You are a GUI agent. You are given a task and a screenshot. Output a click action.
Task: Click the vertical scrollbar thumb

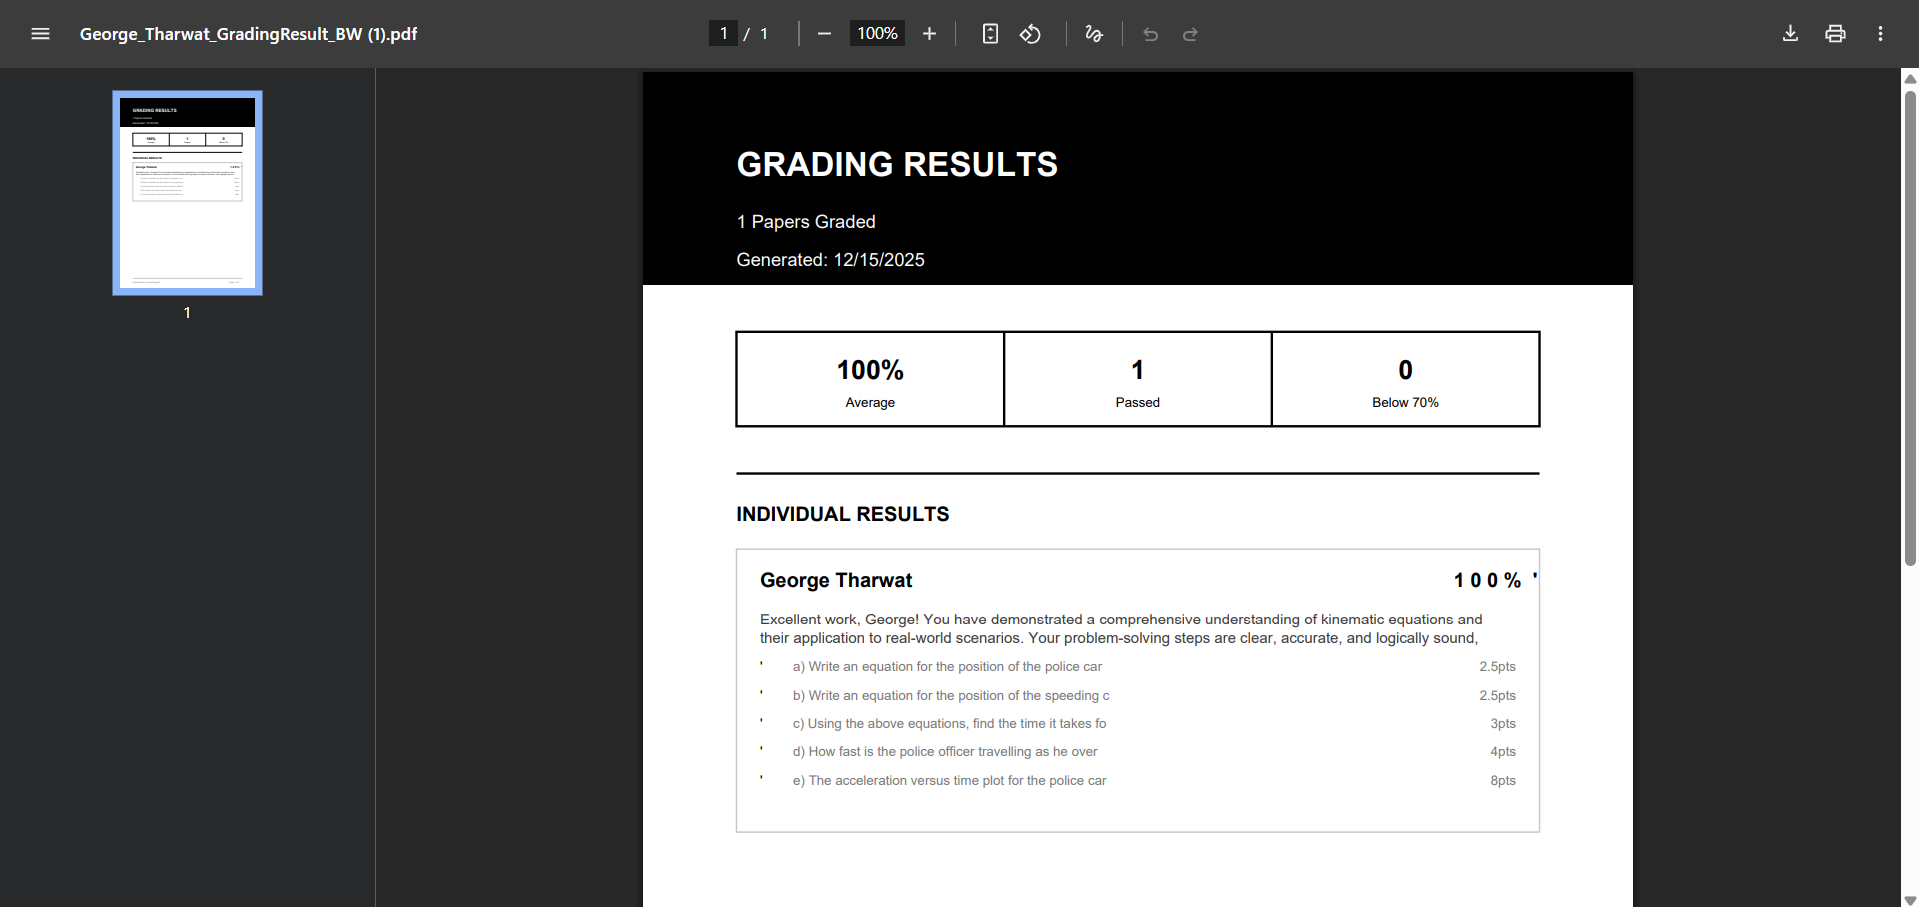tap(1910, 328)
